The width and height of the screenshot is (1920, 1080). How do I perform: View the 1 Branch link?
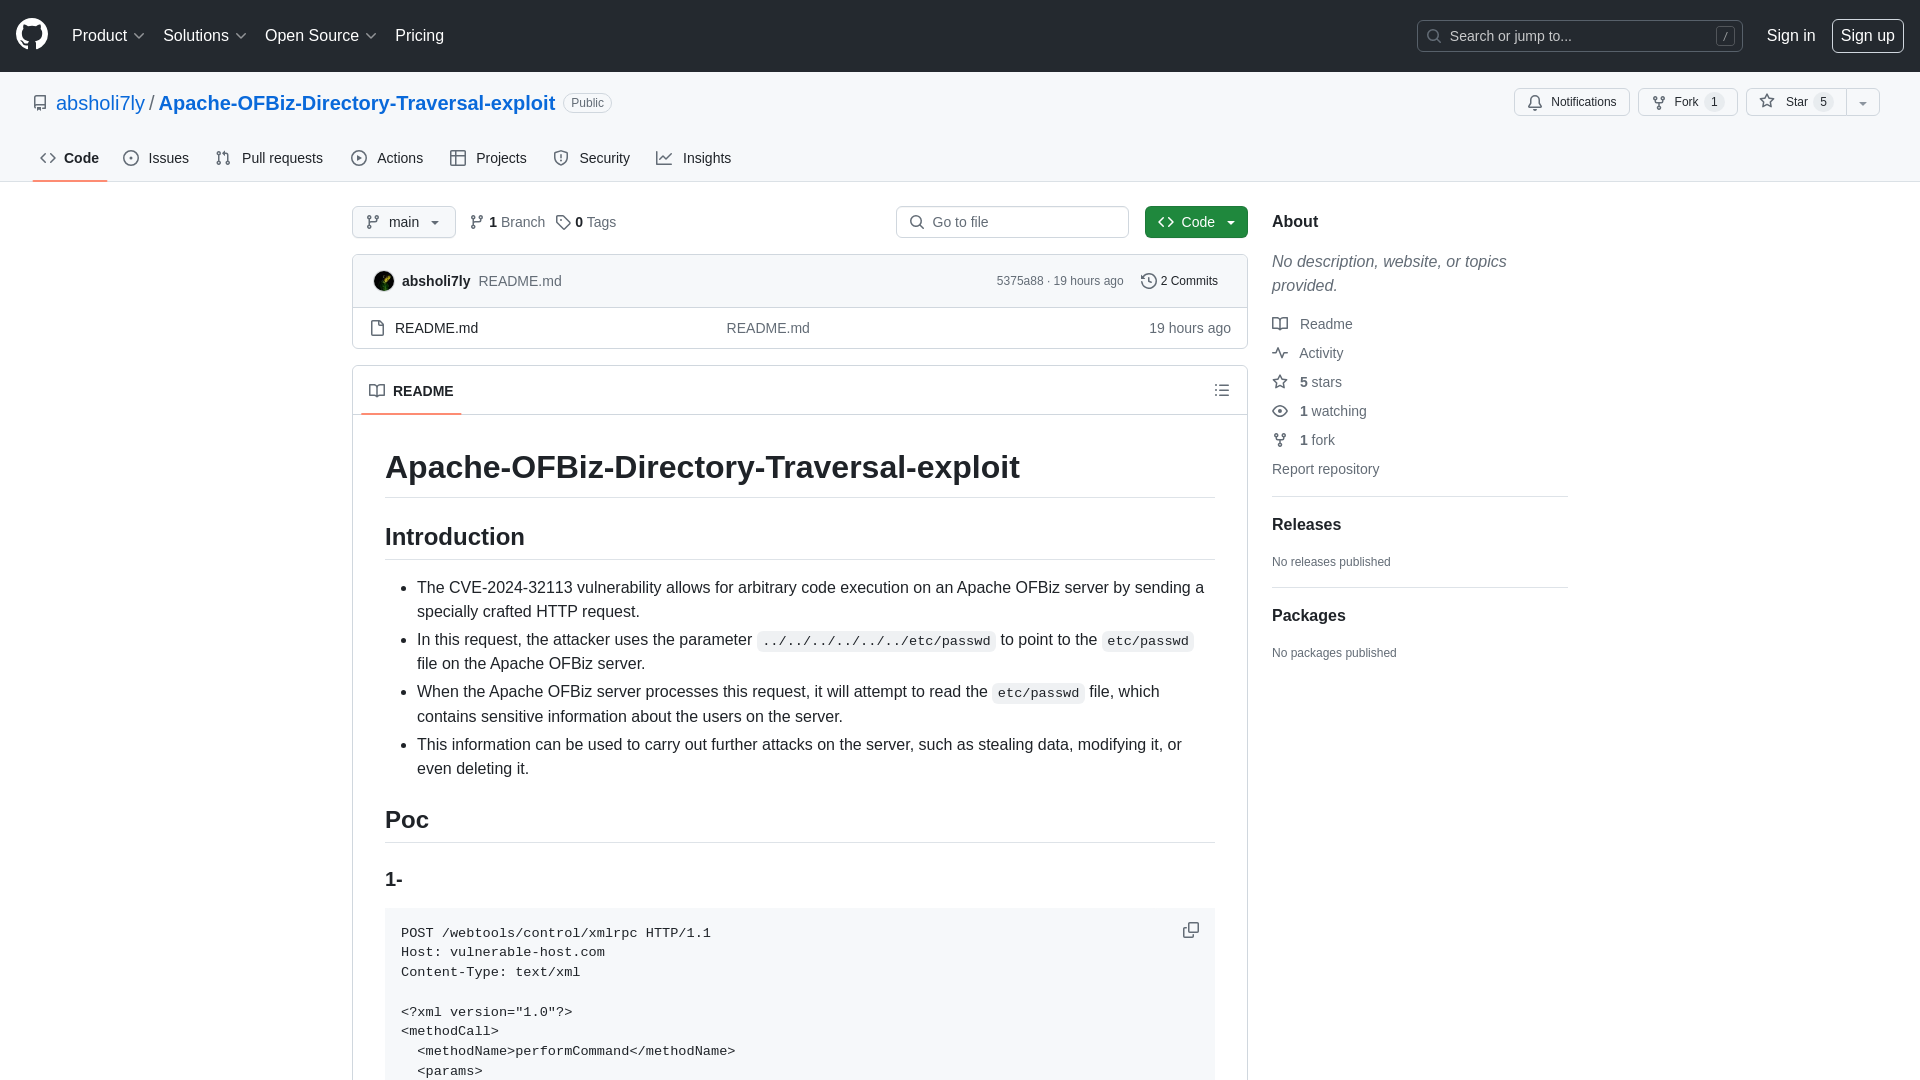(507, 222)
